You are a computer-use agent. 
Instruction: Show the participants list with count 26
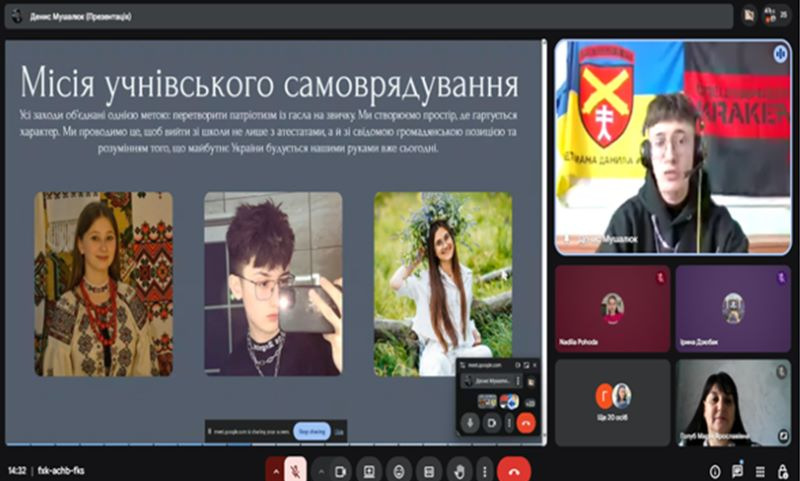click(771, 15)
